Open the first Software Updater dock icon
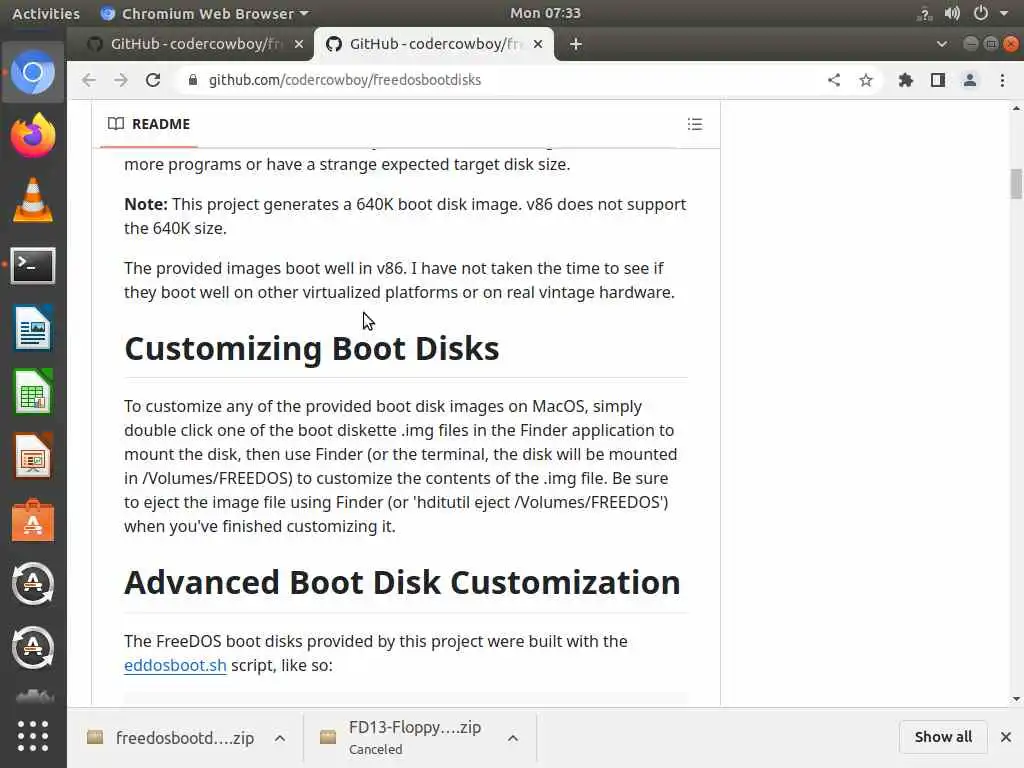Viewport: 1024px width, 768px height. tap(33, 584)
